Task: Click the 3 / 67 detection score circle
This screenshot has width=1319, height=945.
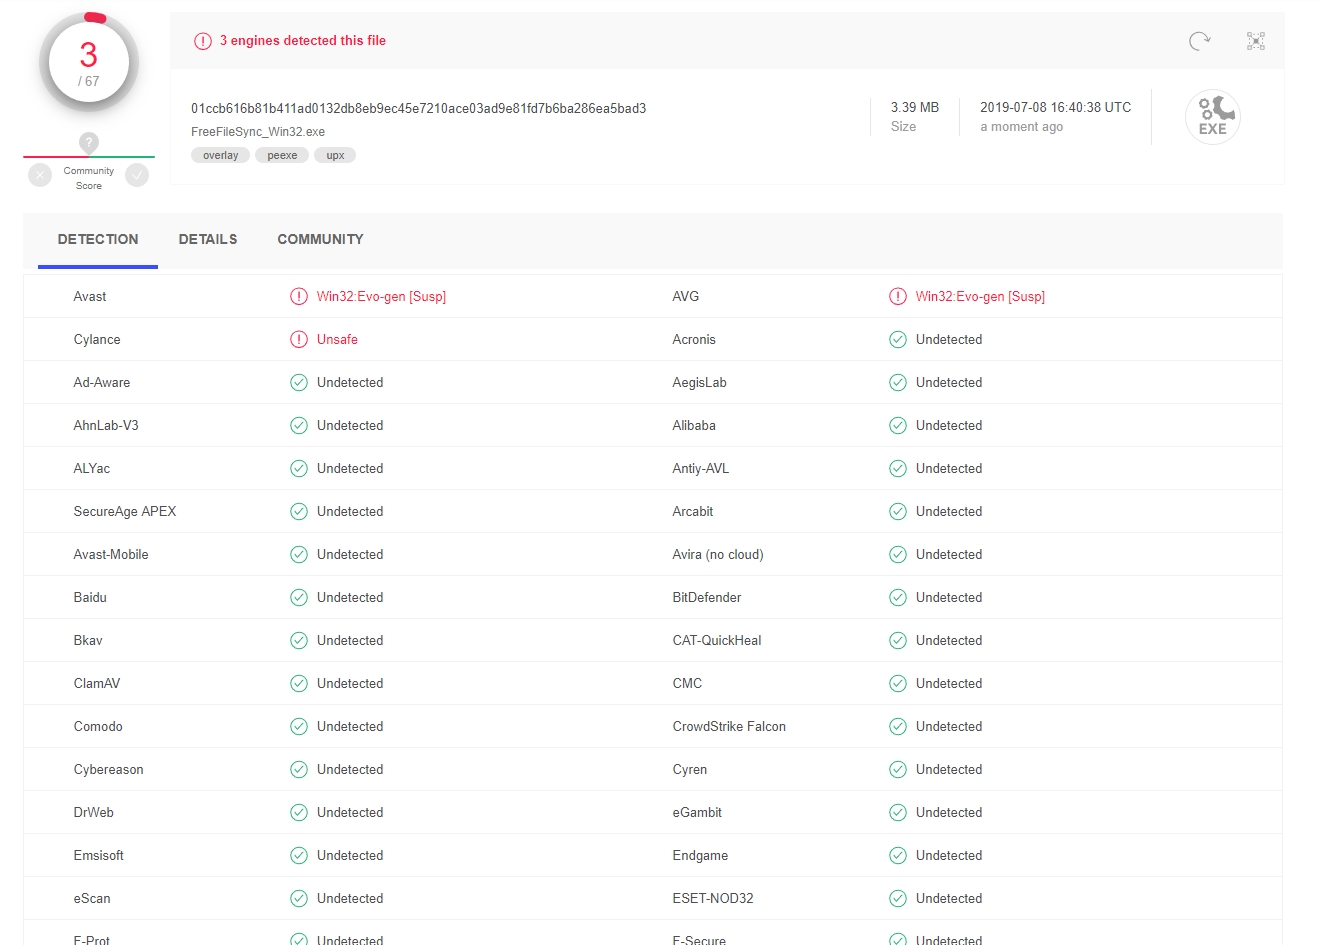Action: pyautogui.click(x=89, y=63)
